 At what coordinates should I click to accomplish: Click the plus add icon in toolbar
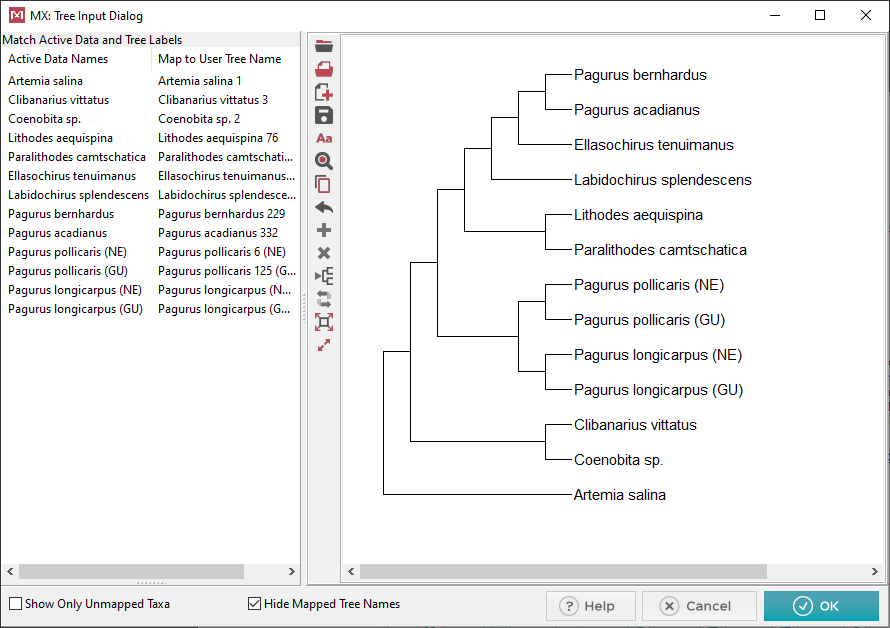323,230
